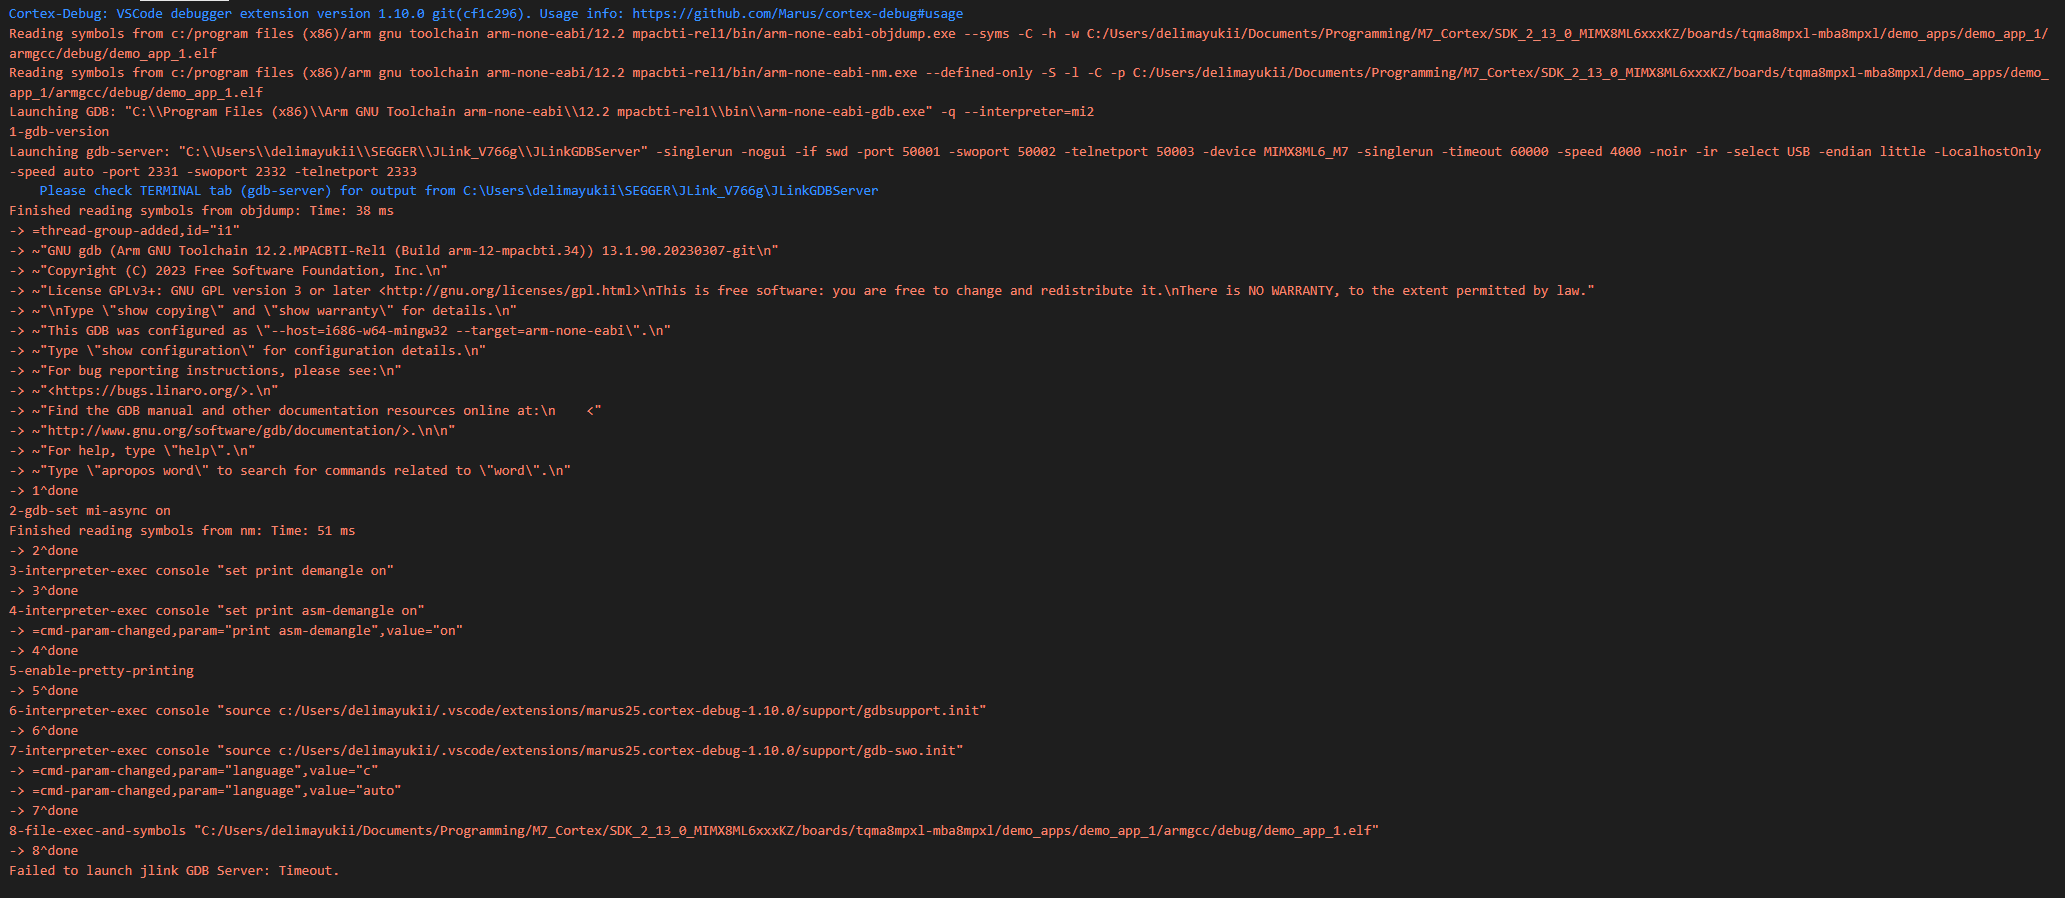Image resolution: width=2065 pixels, height=898 pixels.
Task: Click the '3-interpreter-exec console "set print demangle on"' line
Action: pos(201,571)
